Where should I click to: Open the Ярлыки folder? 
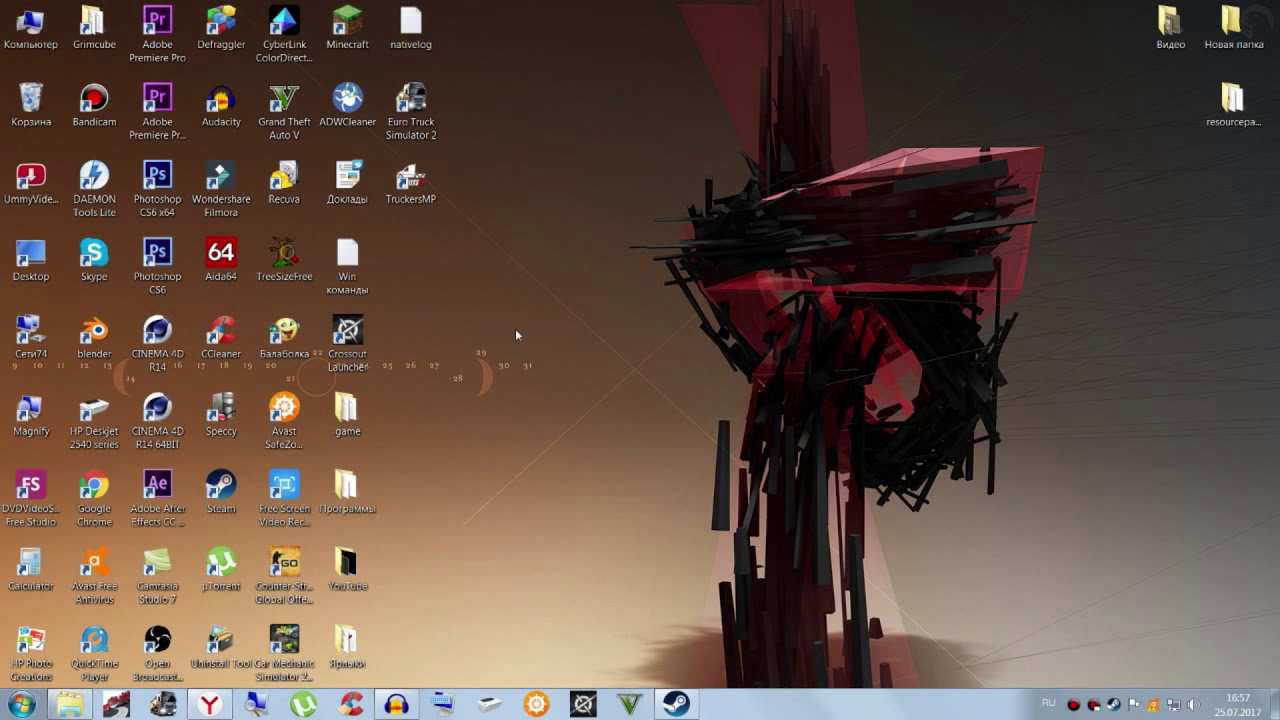(x=347, y=648)
